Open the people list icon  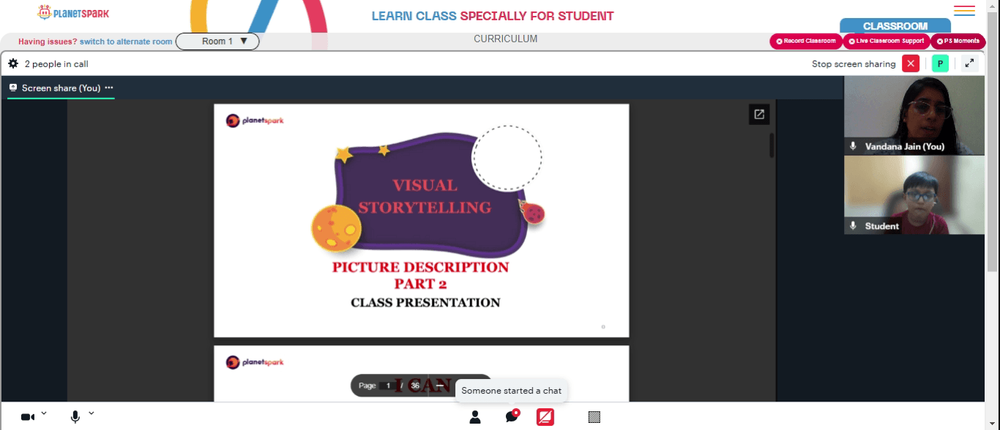tap(474, 417)
